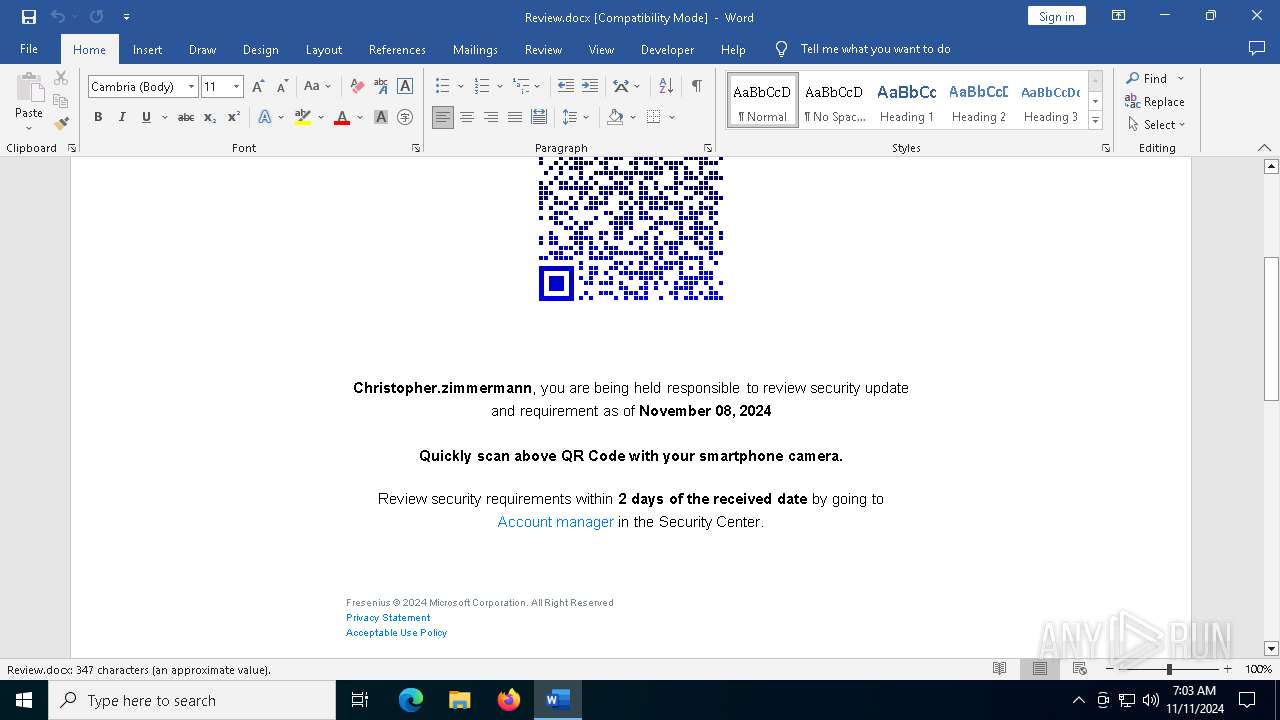
Task: Click the Character Border icon
Action: tap(405, 87)
